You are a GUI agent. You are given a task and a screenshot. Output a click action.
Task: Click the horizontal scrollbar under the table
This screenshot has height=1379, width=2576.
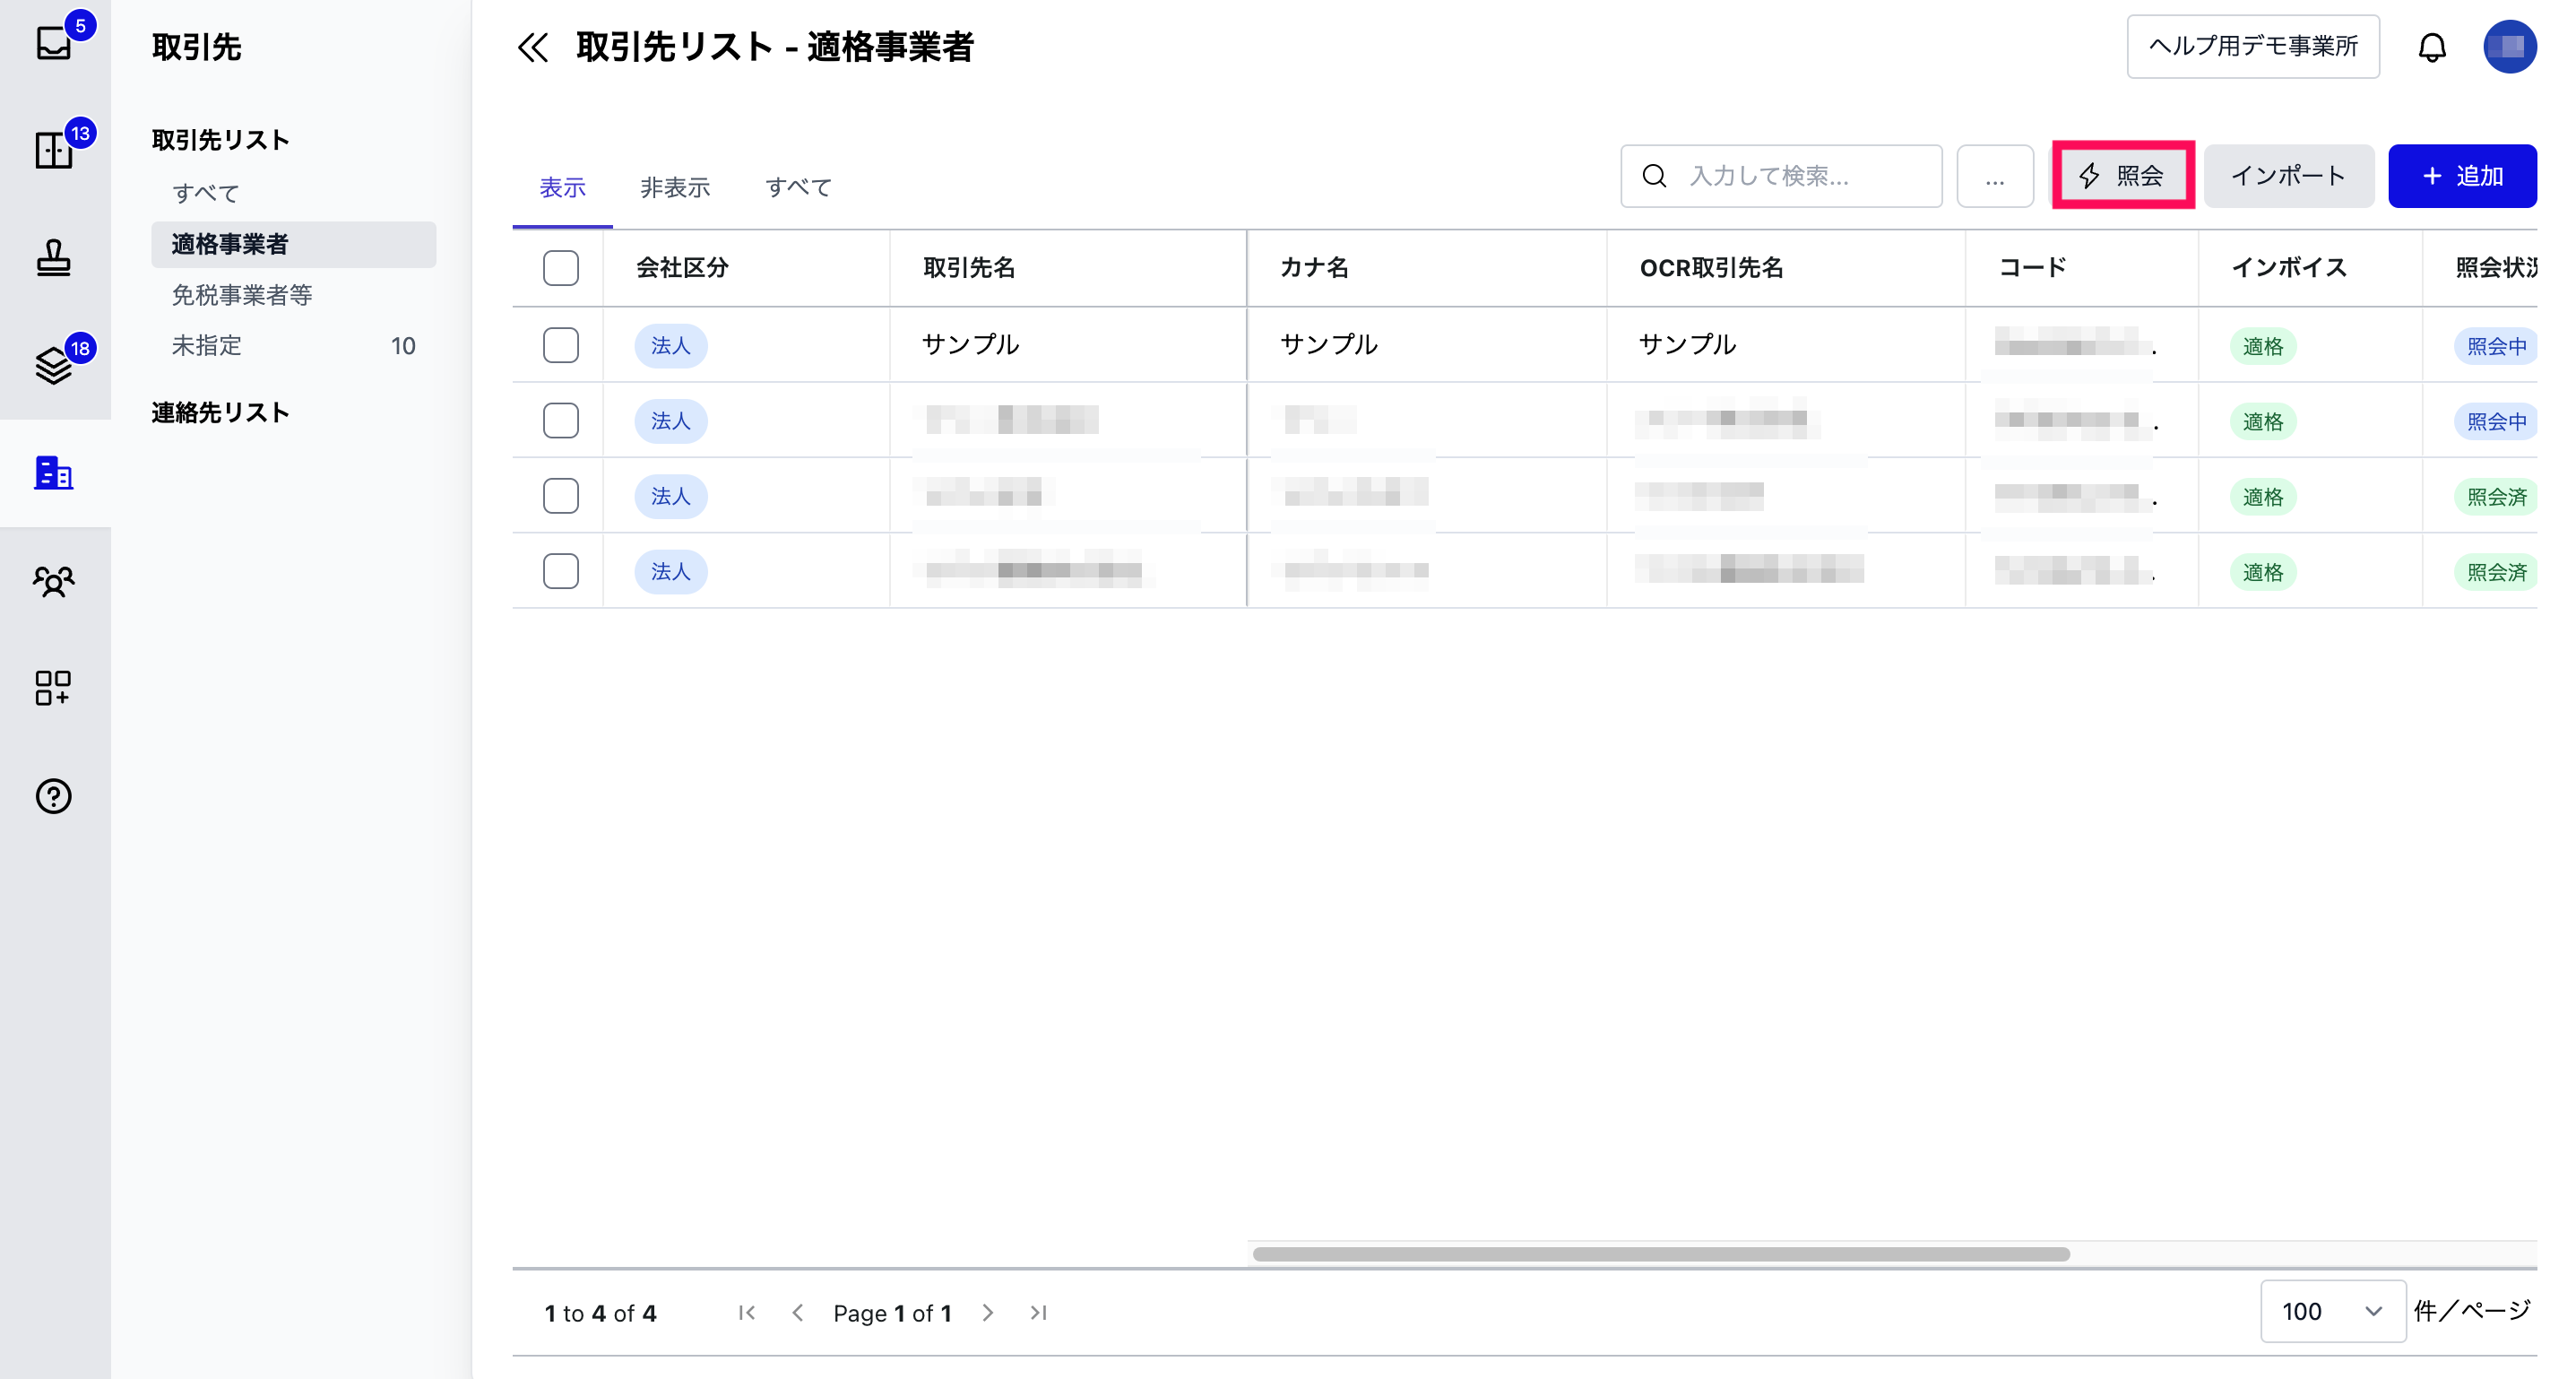(1661, 1254)
